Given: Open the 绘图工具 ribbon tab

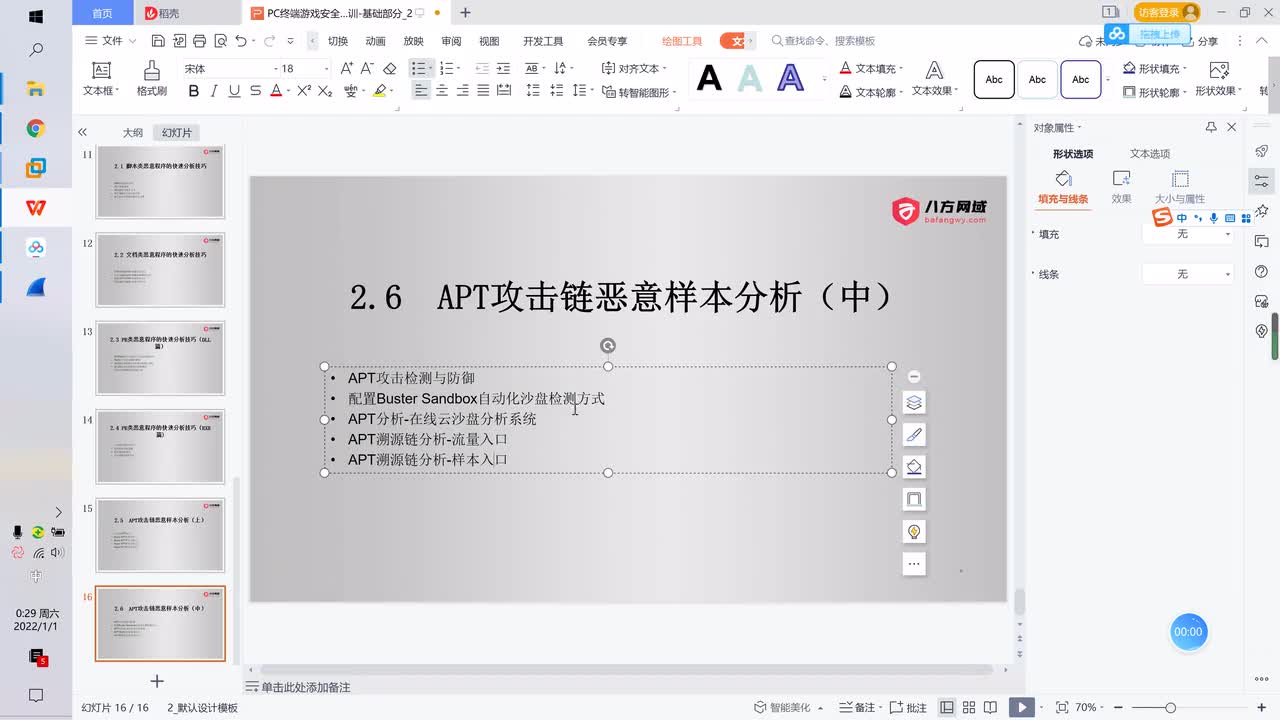Looking at the screenshot, I should coord(682,41).
